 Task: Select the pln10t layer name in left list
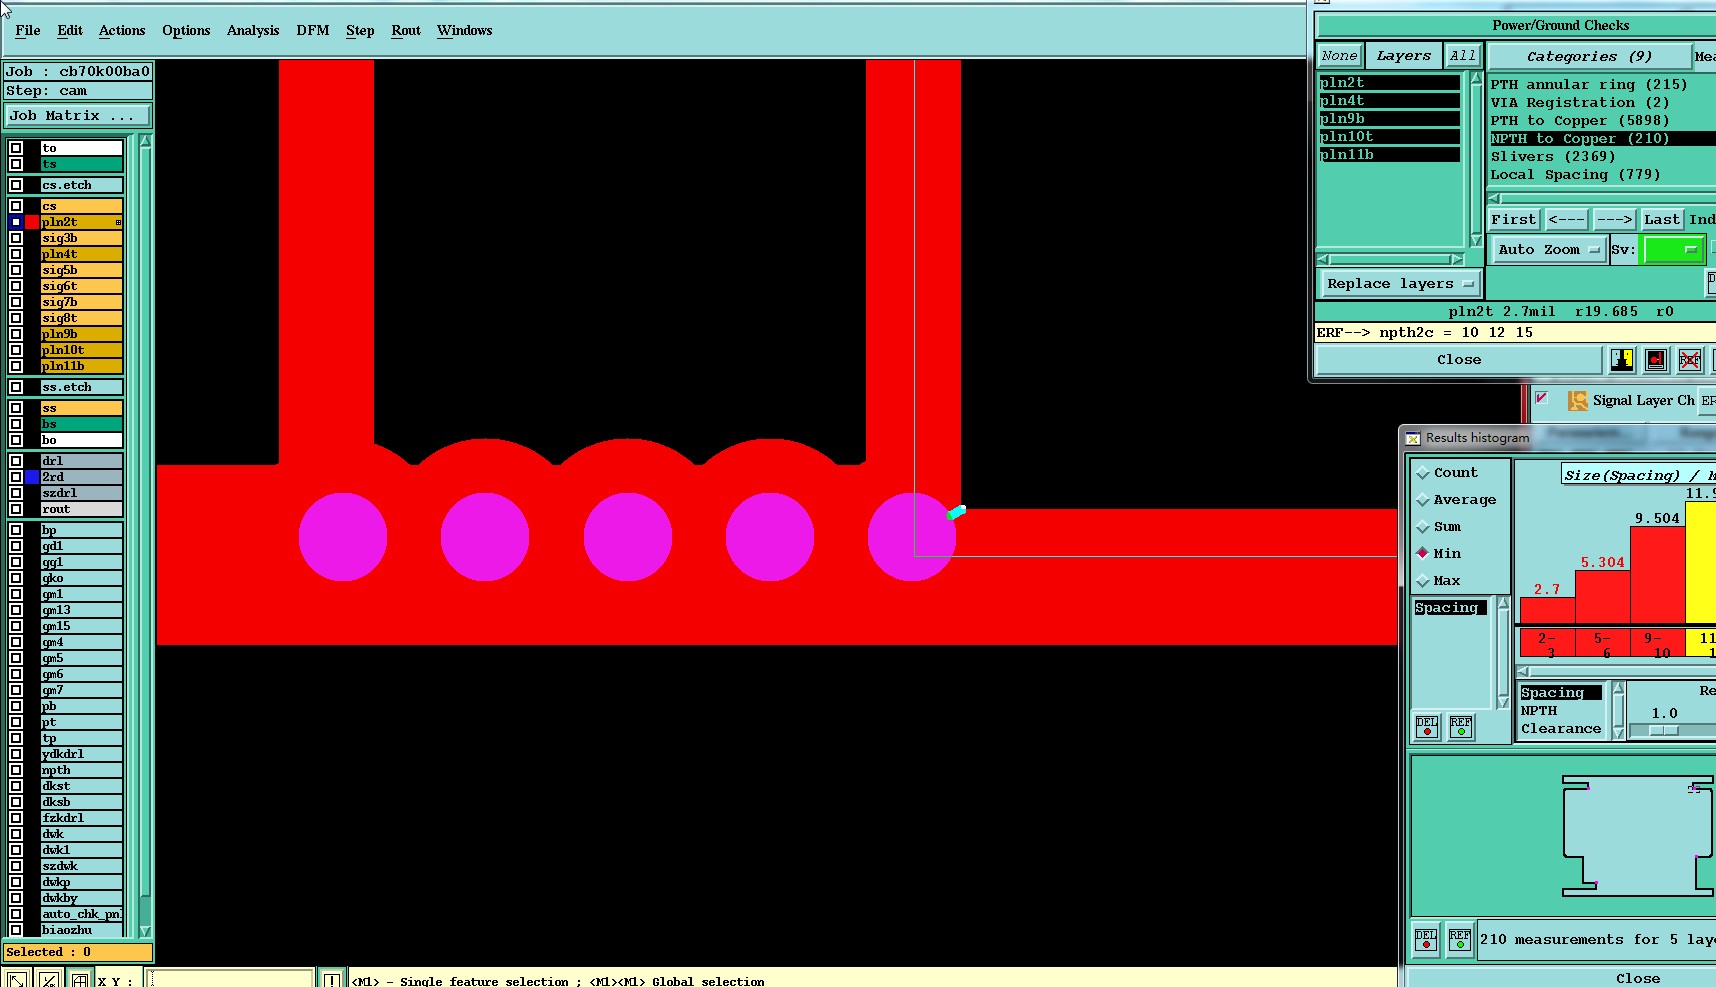point(81,350)
